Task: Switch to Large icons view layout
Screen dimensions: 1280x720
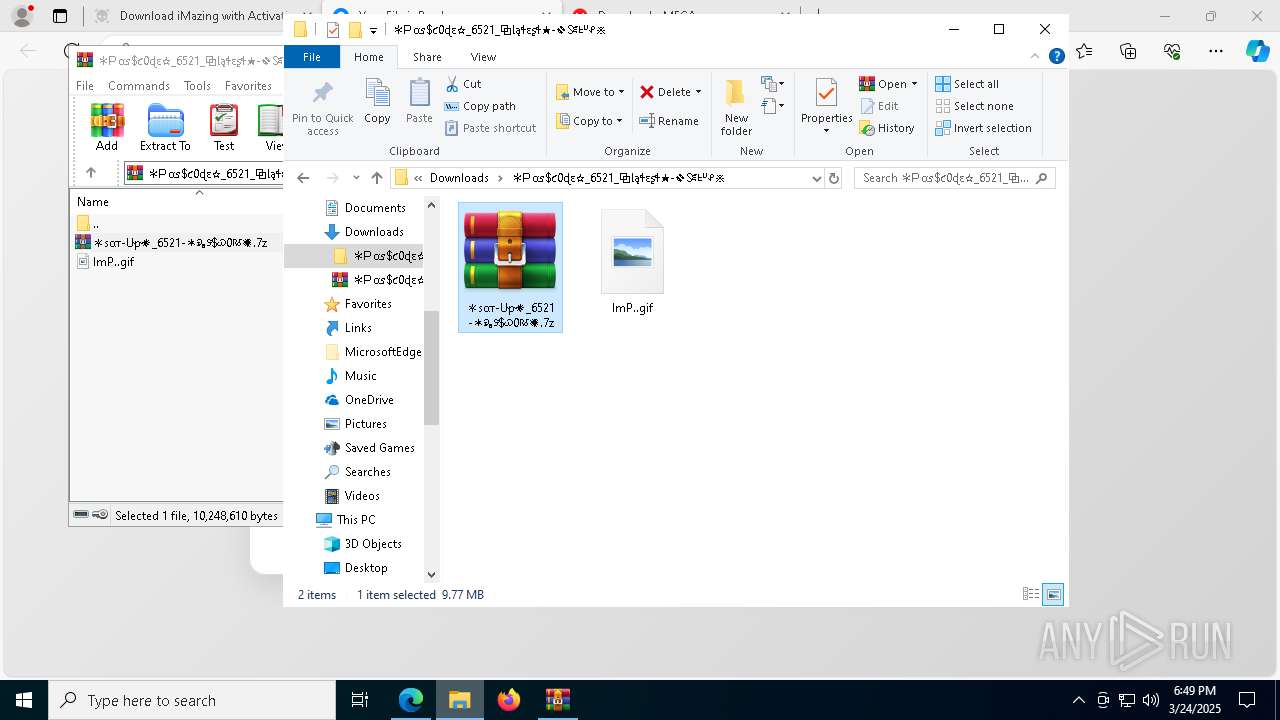Action: (x=1053, y=594)
